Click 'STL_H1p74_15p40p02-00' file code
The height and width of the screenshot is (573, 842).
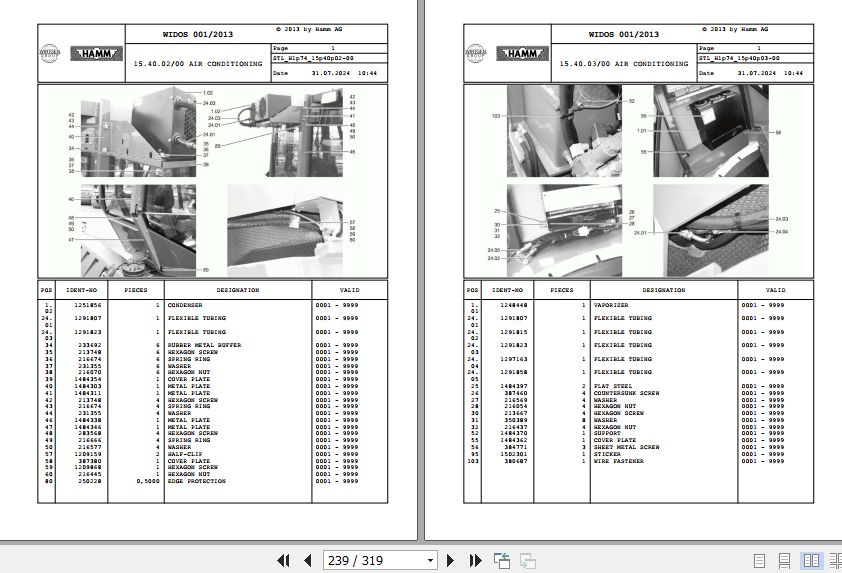tap(313, 58)
